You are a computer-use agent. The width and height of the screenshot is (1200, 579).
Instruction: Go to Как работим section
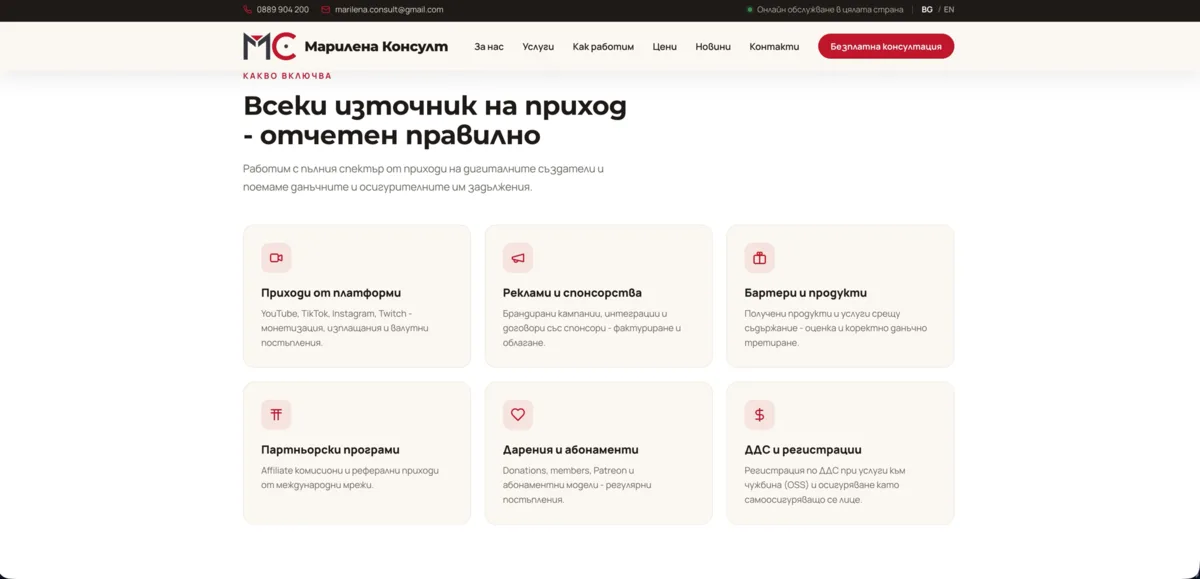point(603,47)
